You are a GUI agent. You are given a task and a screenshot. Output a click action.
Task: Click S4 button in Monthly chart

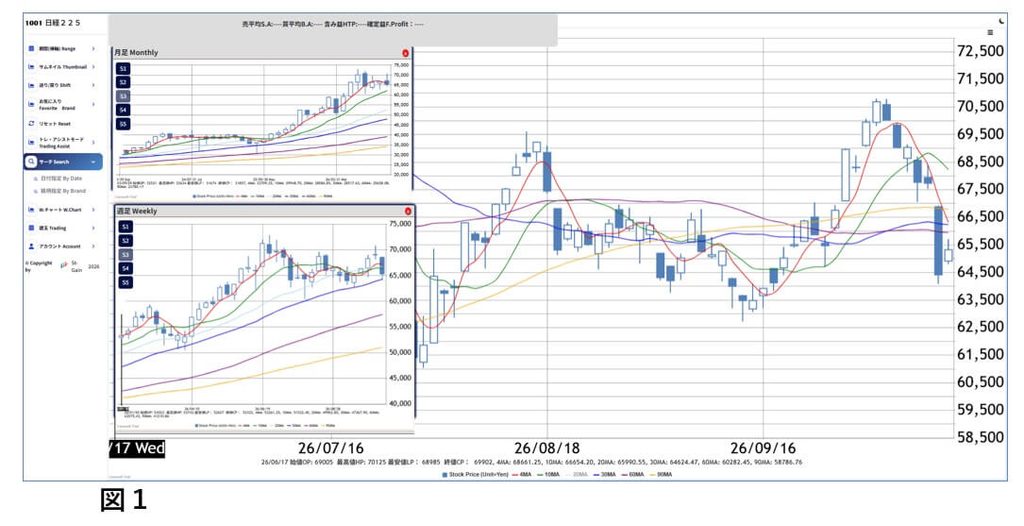click(x=123, y=110)
